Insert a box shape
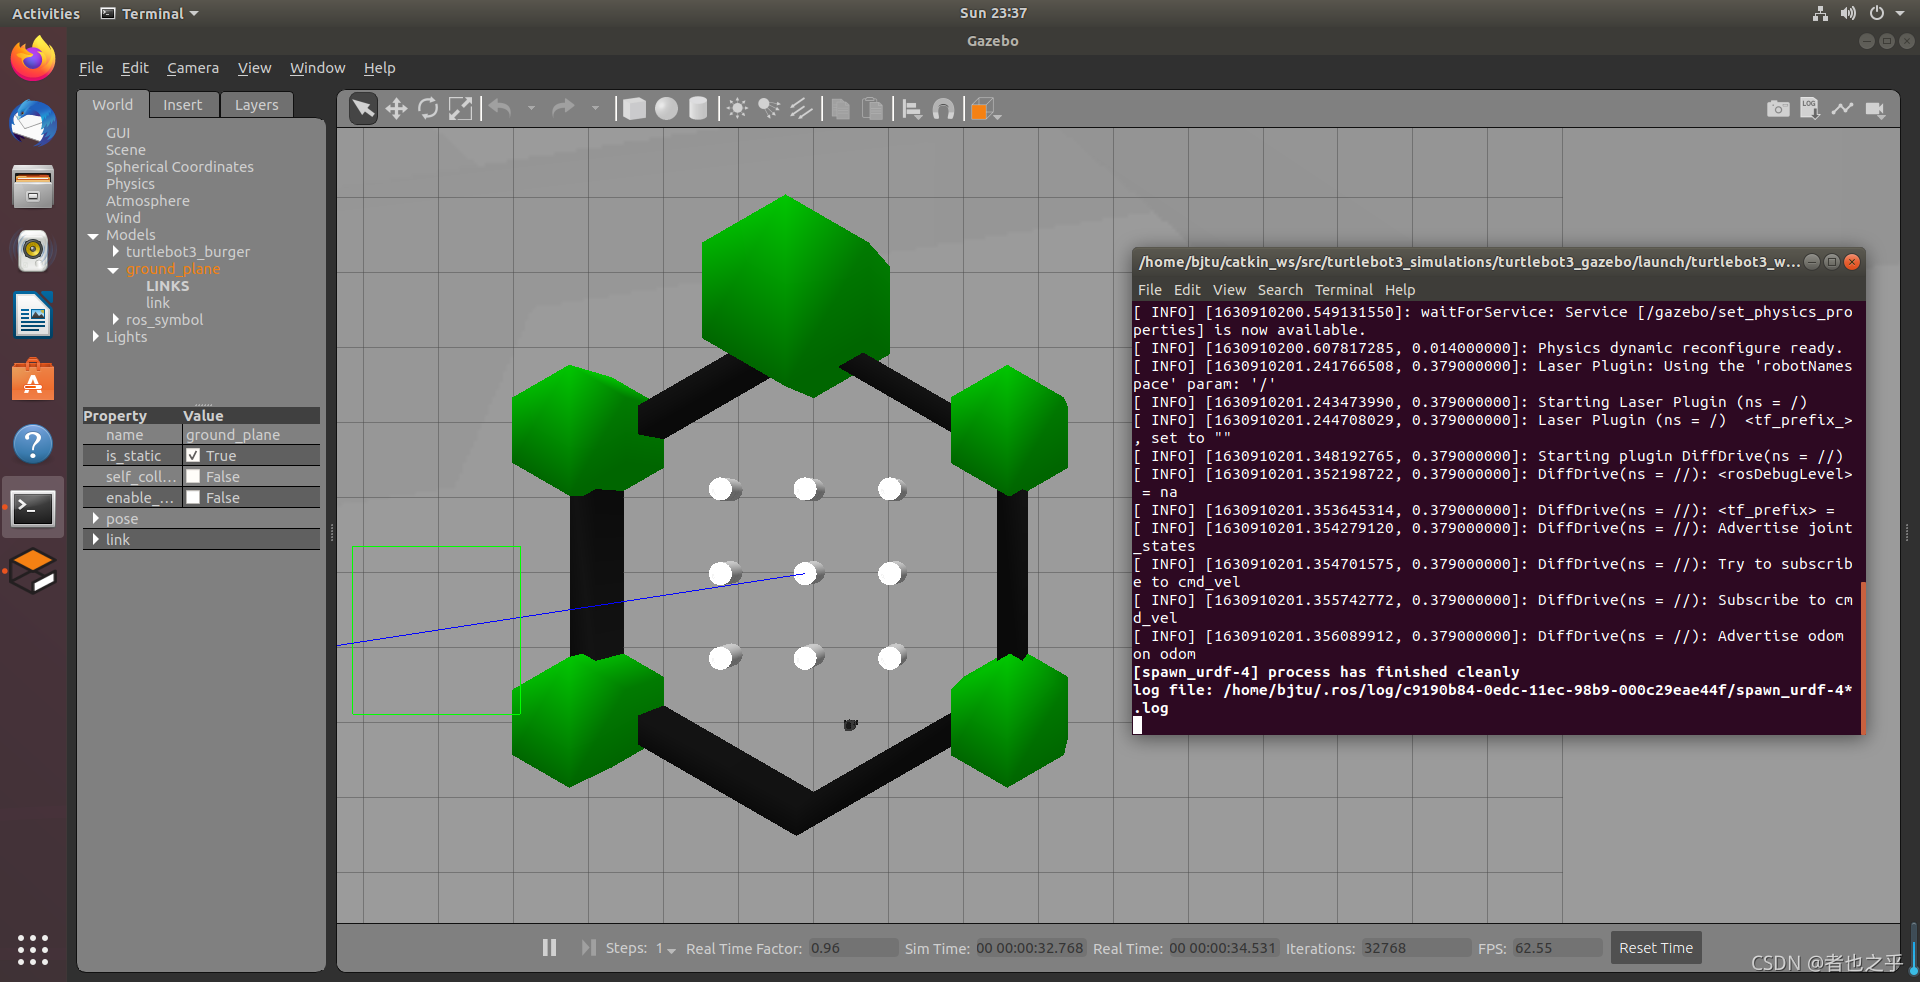The height and width of the screenshot is (982, 1920). pyautogui.click(x=634, y=108)
